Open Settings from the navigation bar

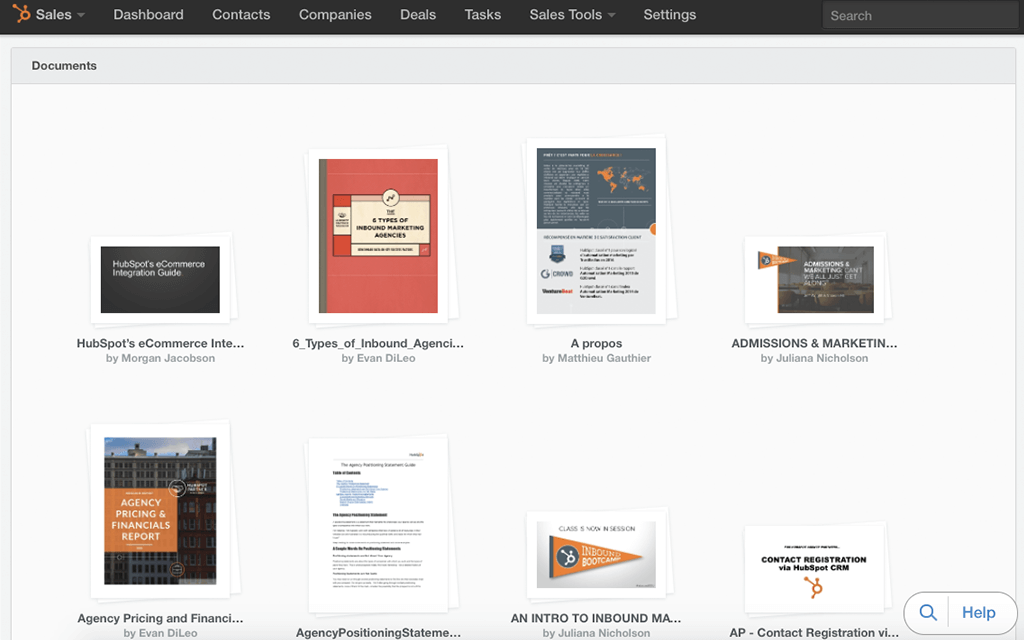click(669, 15)
